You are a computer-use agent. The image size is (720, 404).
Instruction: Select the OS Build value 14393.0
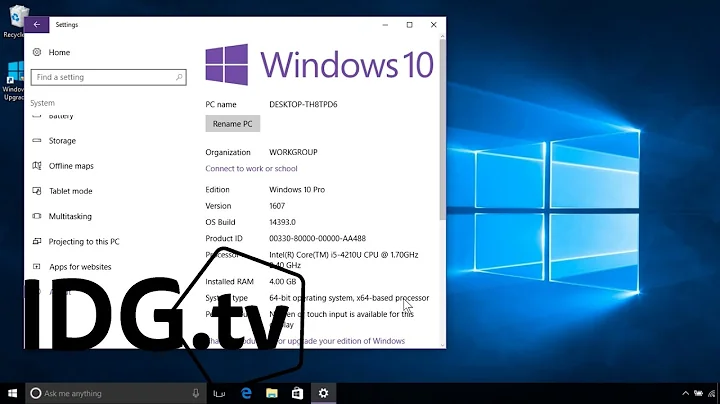coord(282,222)
